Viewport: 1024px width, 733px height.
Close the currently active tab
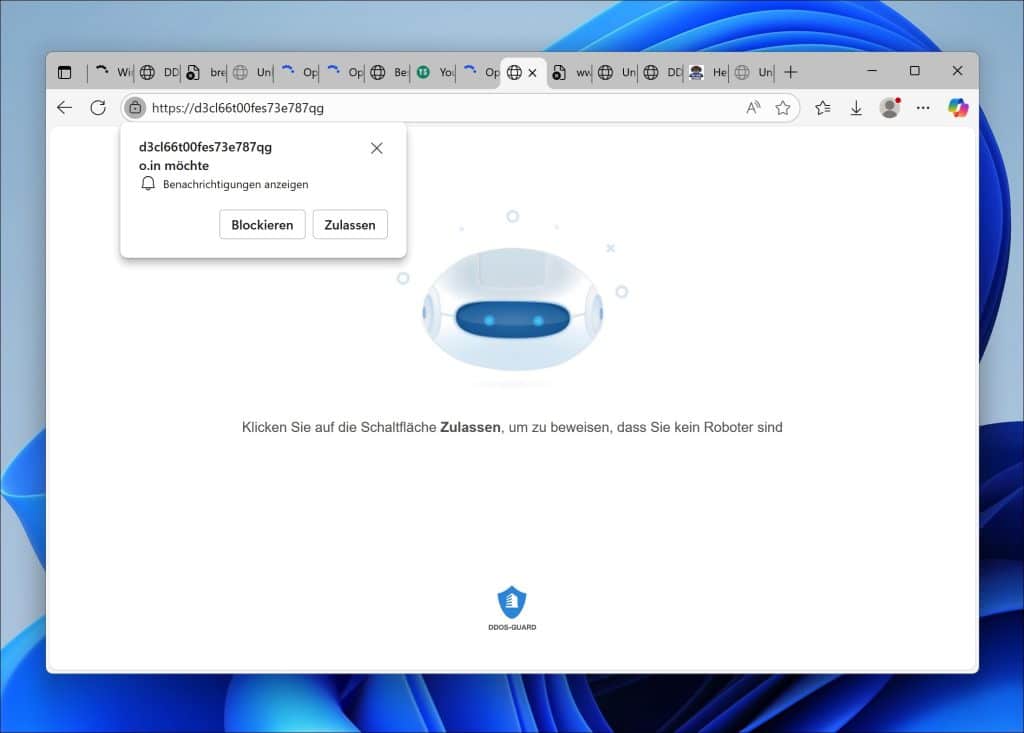(532, 72)
